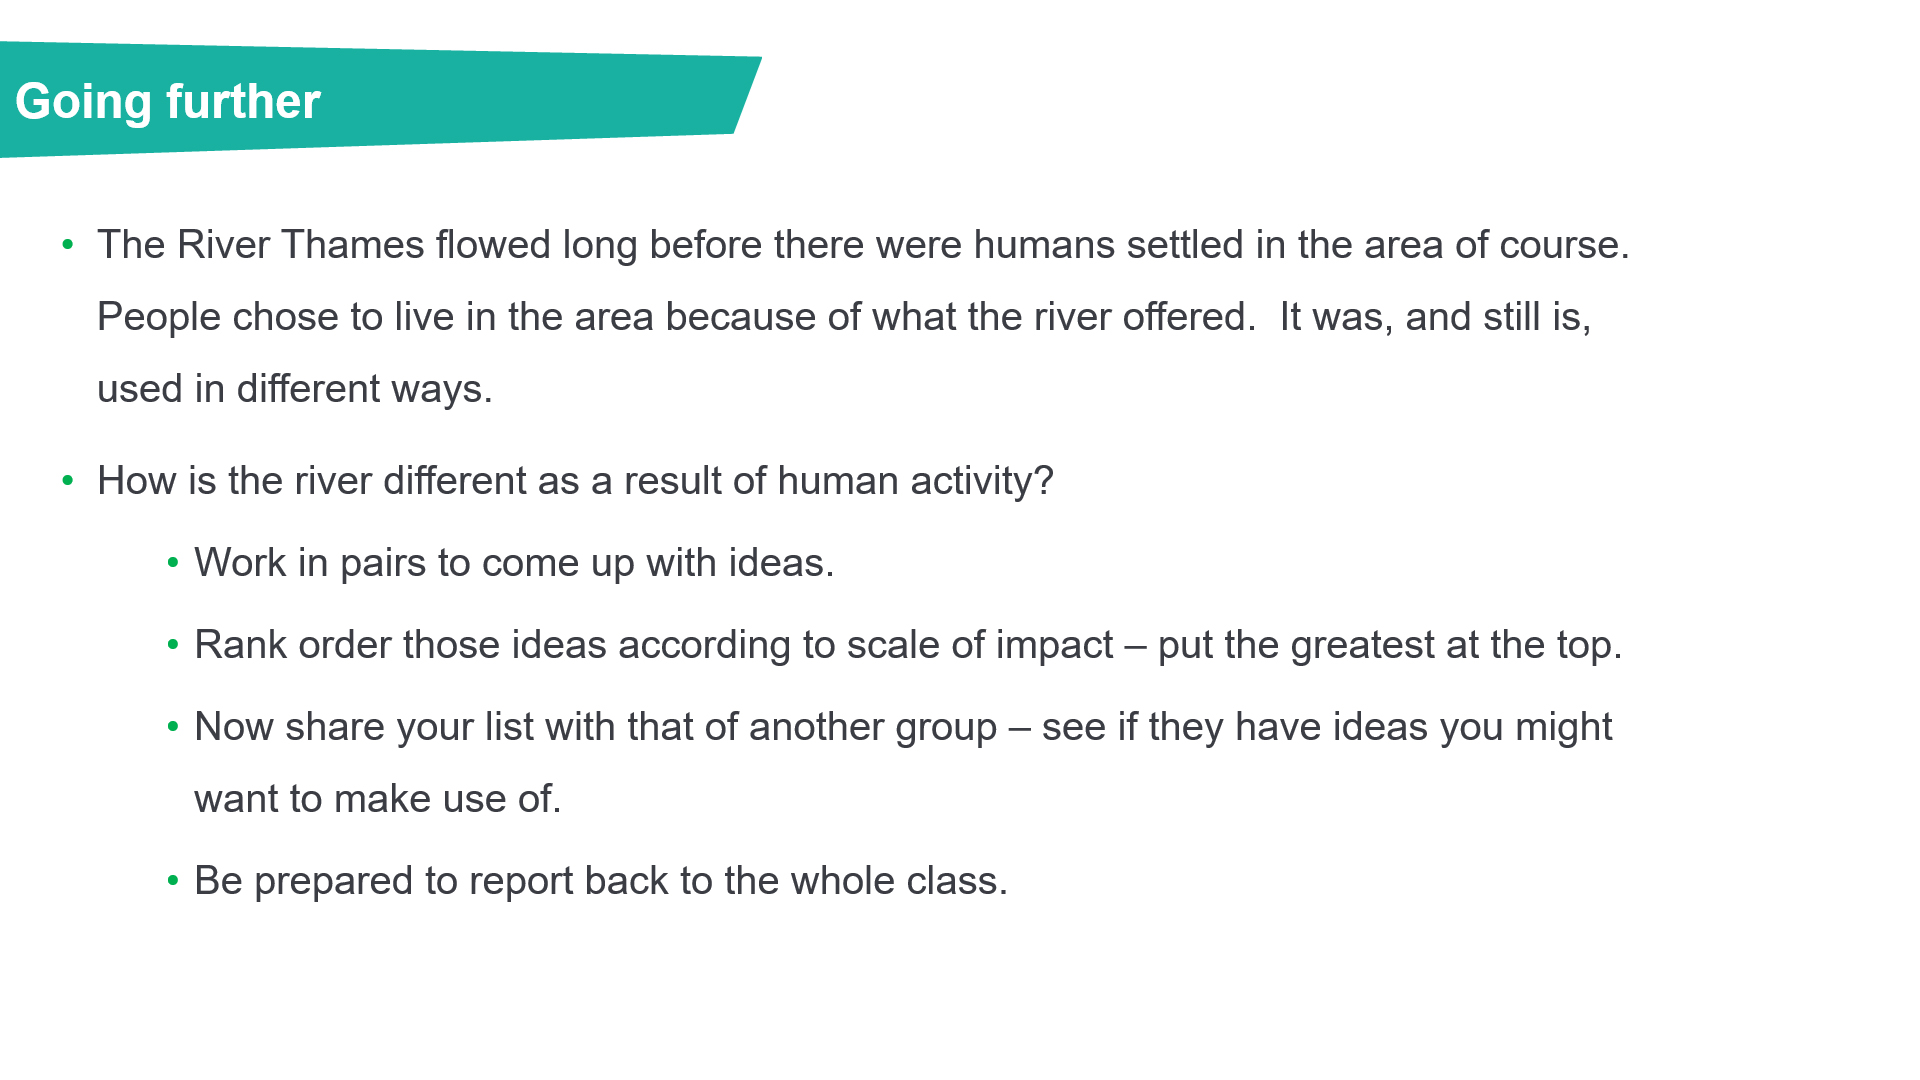This screenshot has width=1920, height=1080.
Task: Click the bullet dot beside "Now share"
Action: (x=173, y=727)
